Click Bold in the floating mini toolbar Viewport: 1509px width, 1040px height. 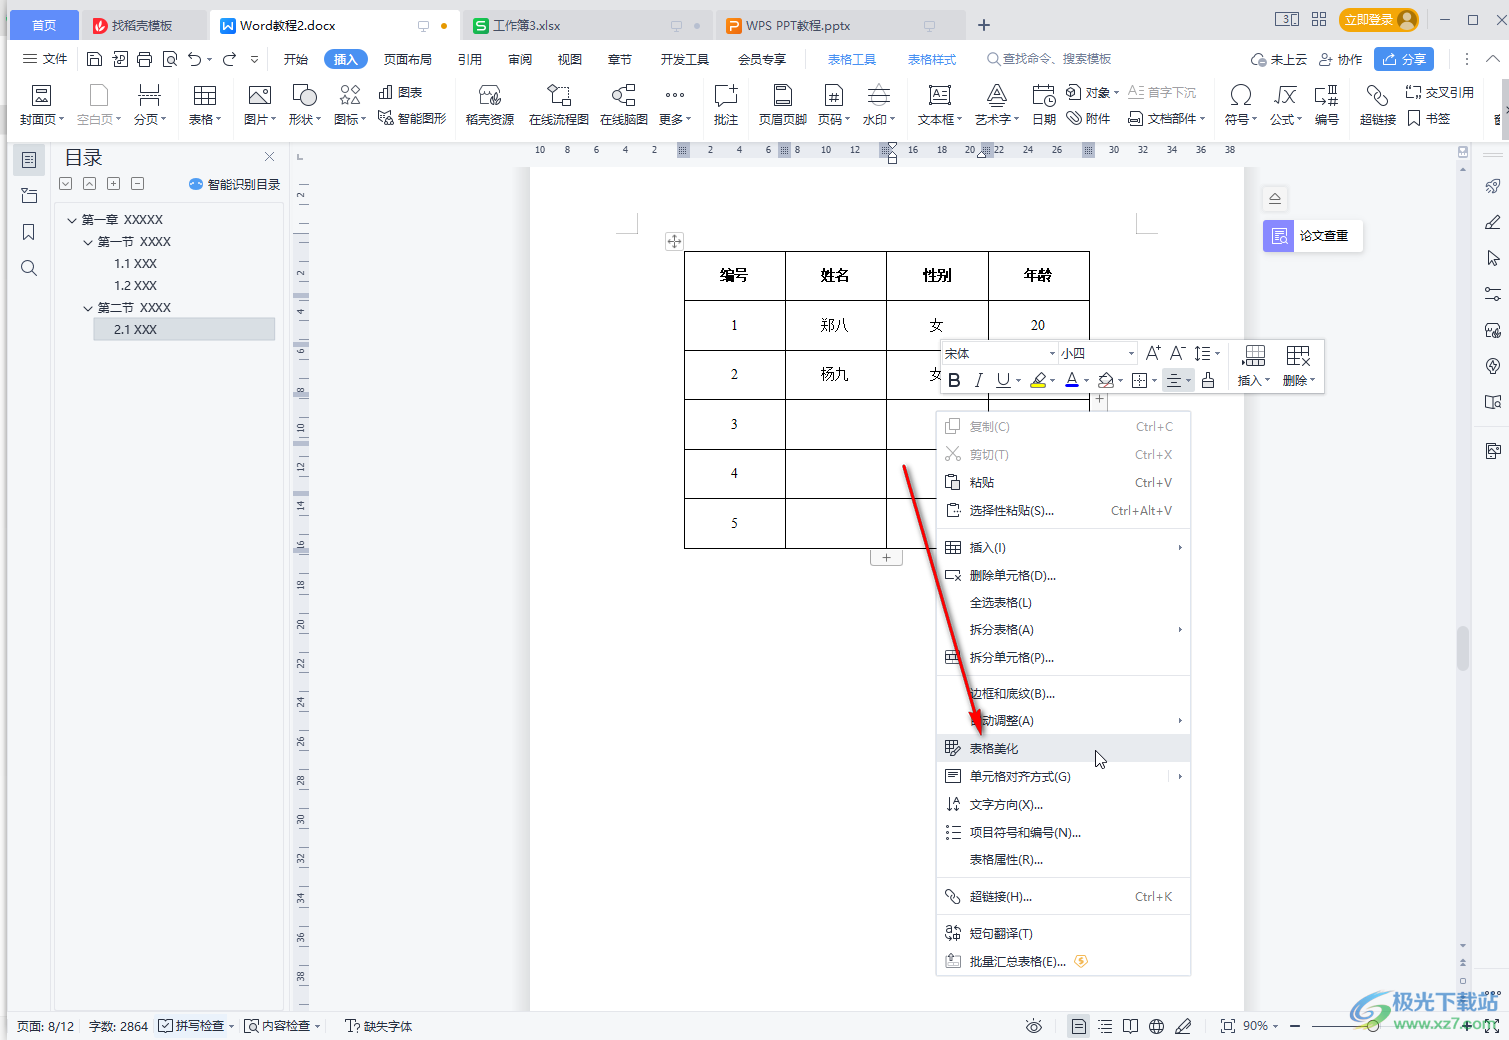point(954,380)
